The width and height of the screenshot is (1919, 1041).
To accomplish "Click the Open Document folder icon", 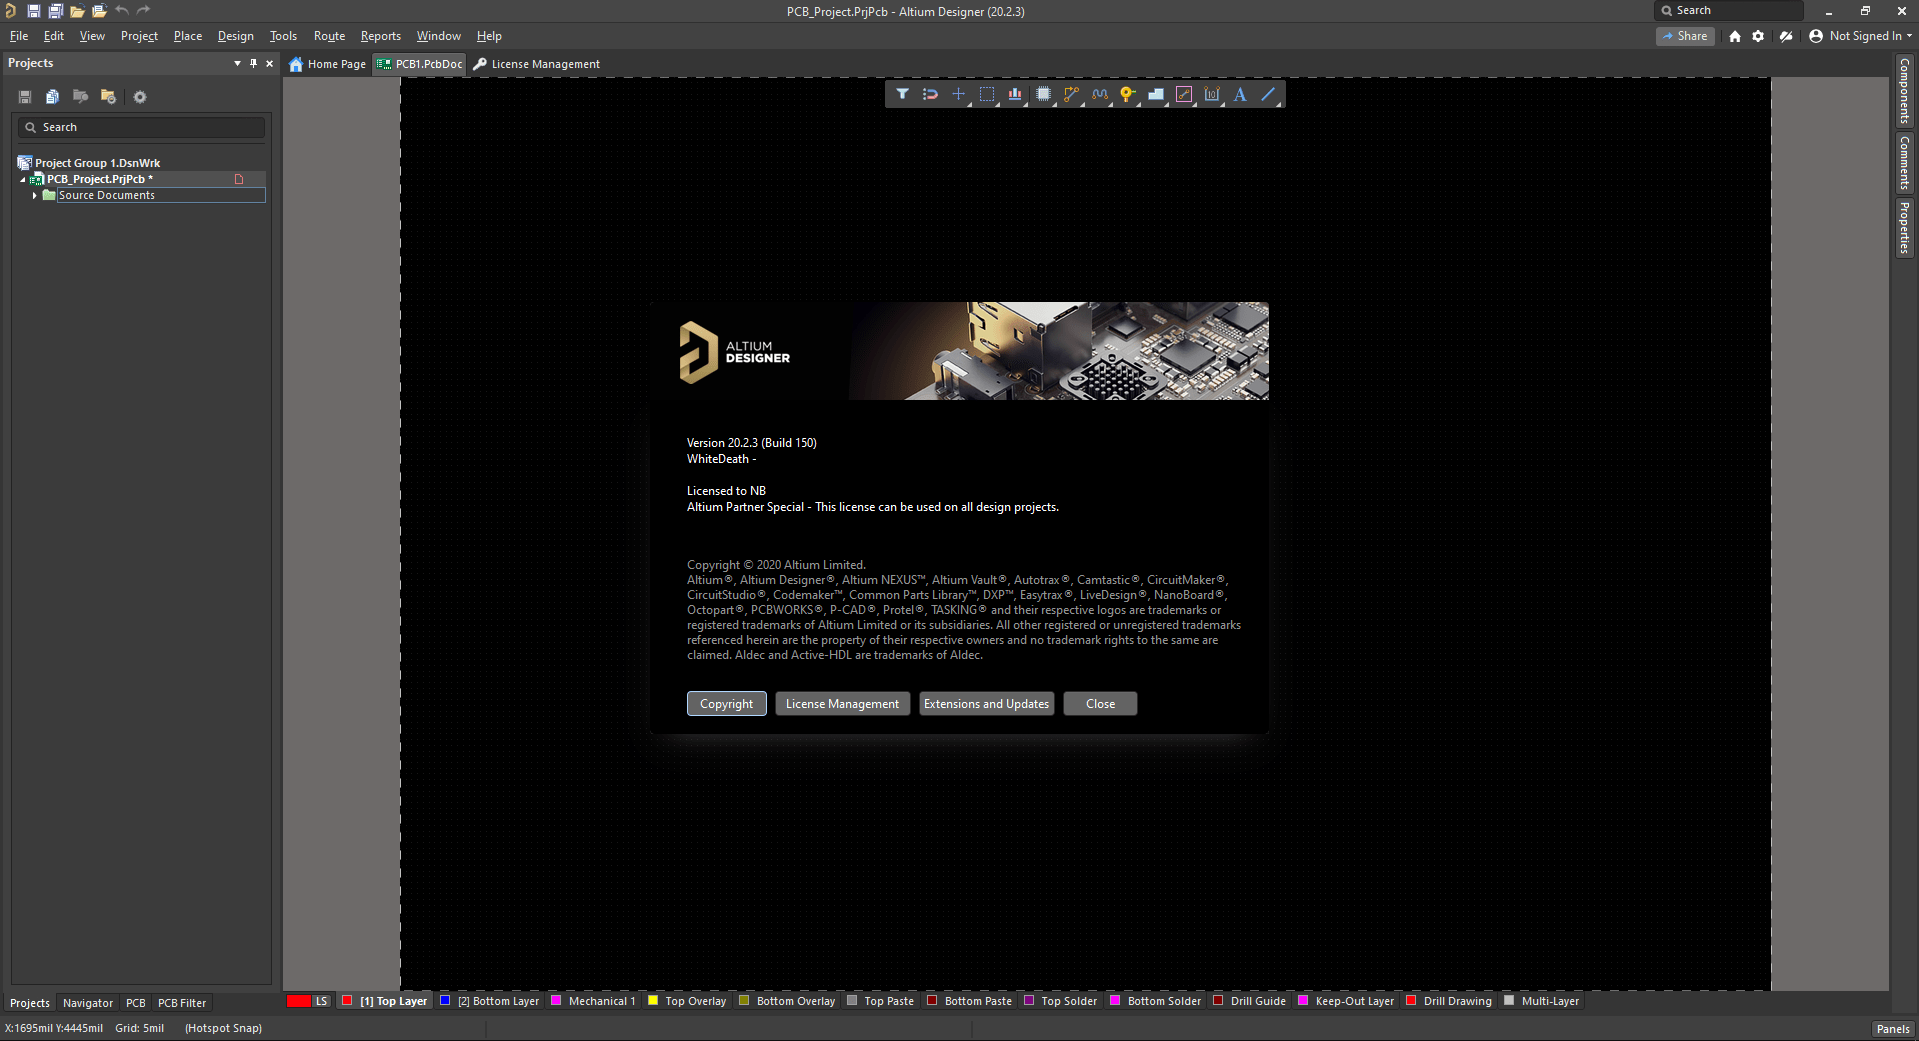I will [77, 11].
